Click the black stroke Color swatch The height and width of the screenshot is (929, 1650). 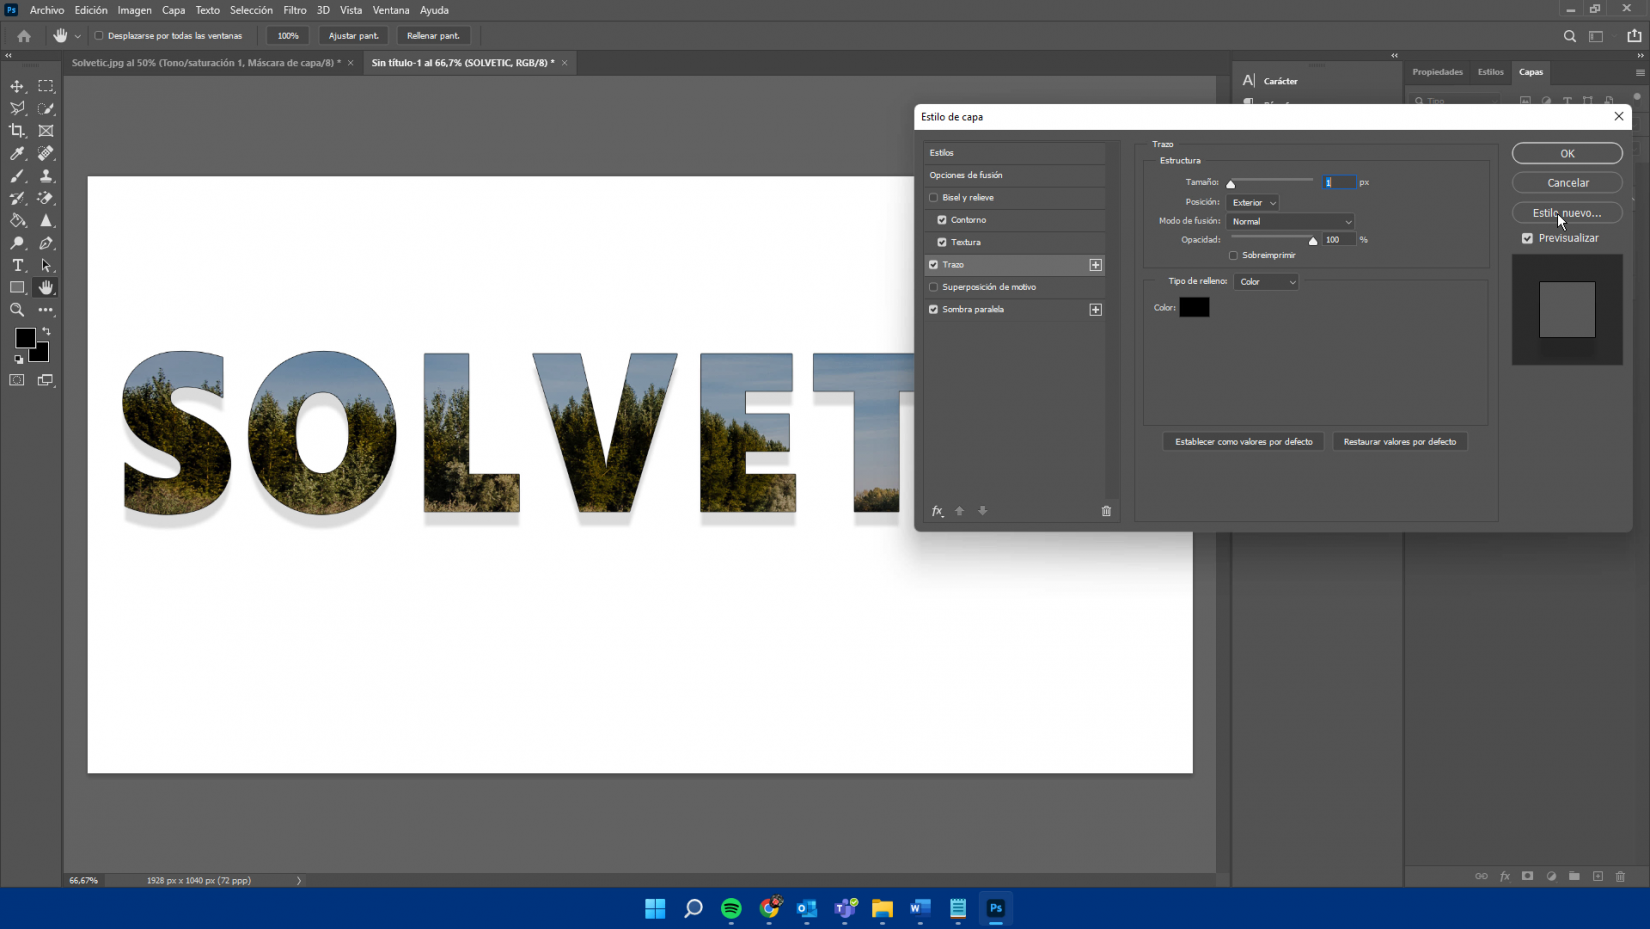coord(1194,308)
